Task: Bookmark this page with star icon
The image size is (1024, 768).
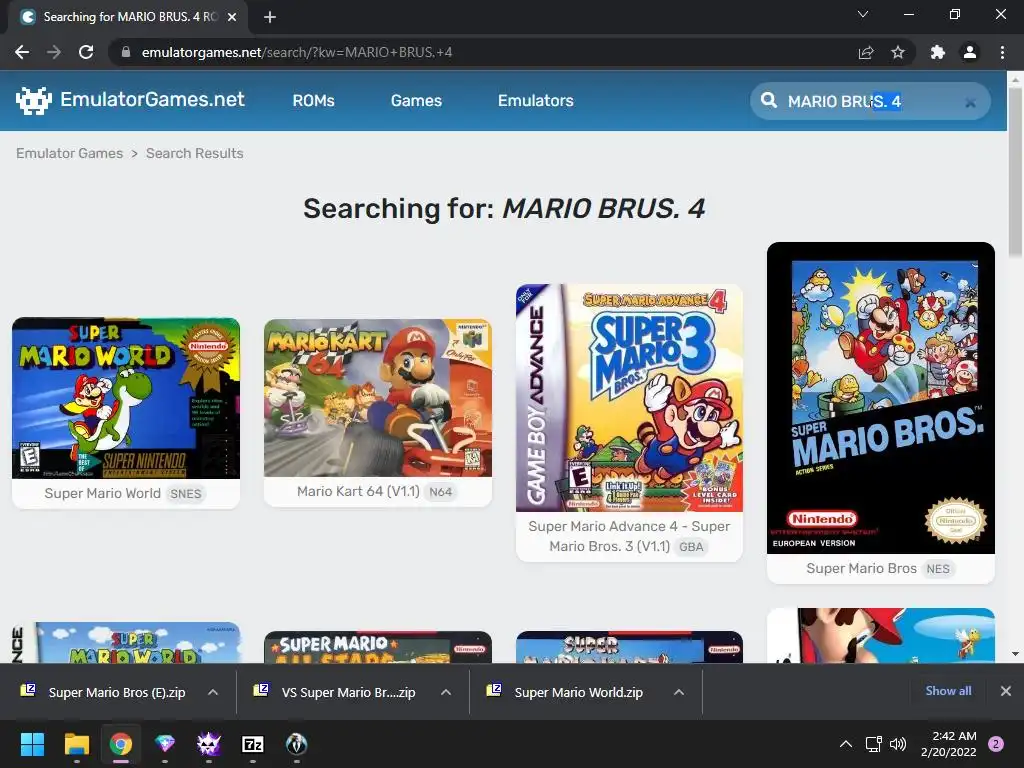Action: (x=898, y=52)
